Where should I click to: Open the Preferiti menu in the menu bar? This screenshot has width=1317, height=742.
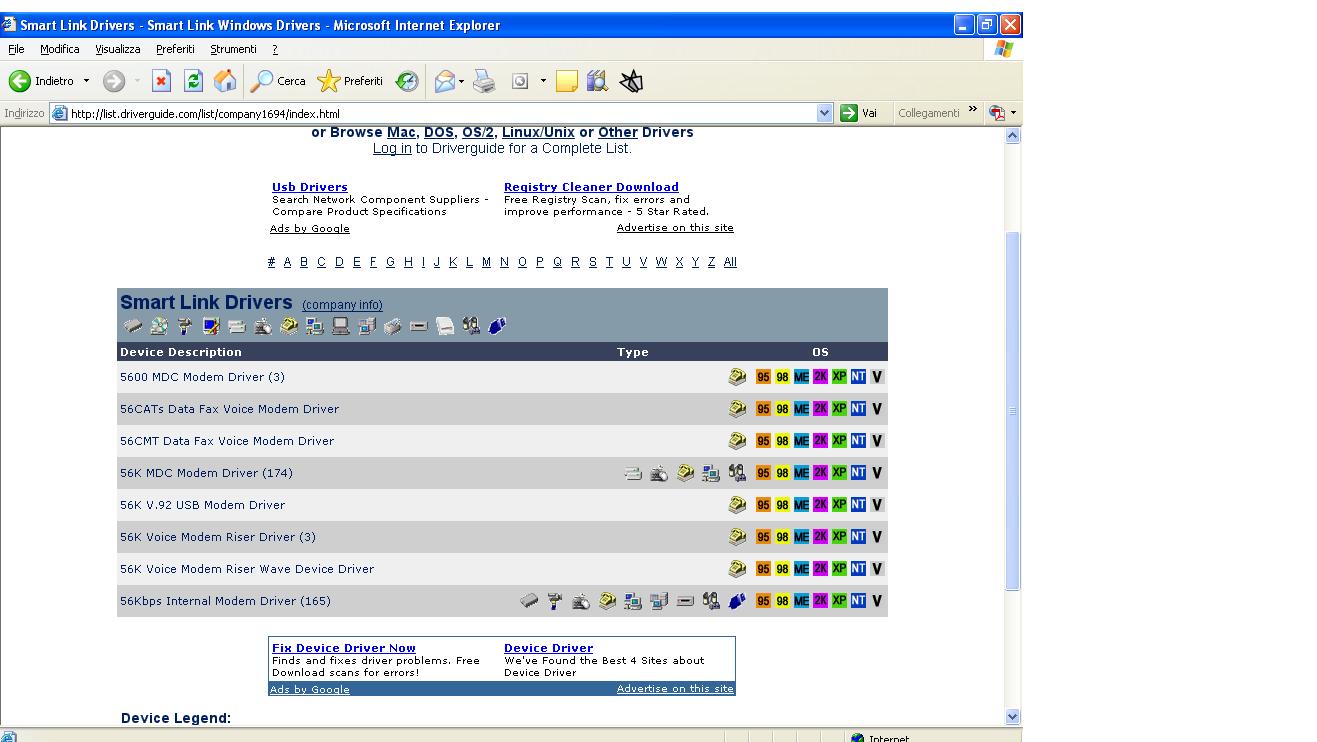coord(175,49)
